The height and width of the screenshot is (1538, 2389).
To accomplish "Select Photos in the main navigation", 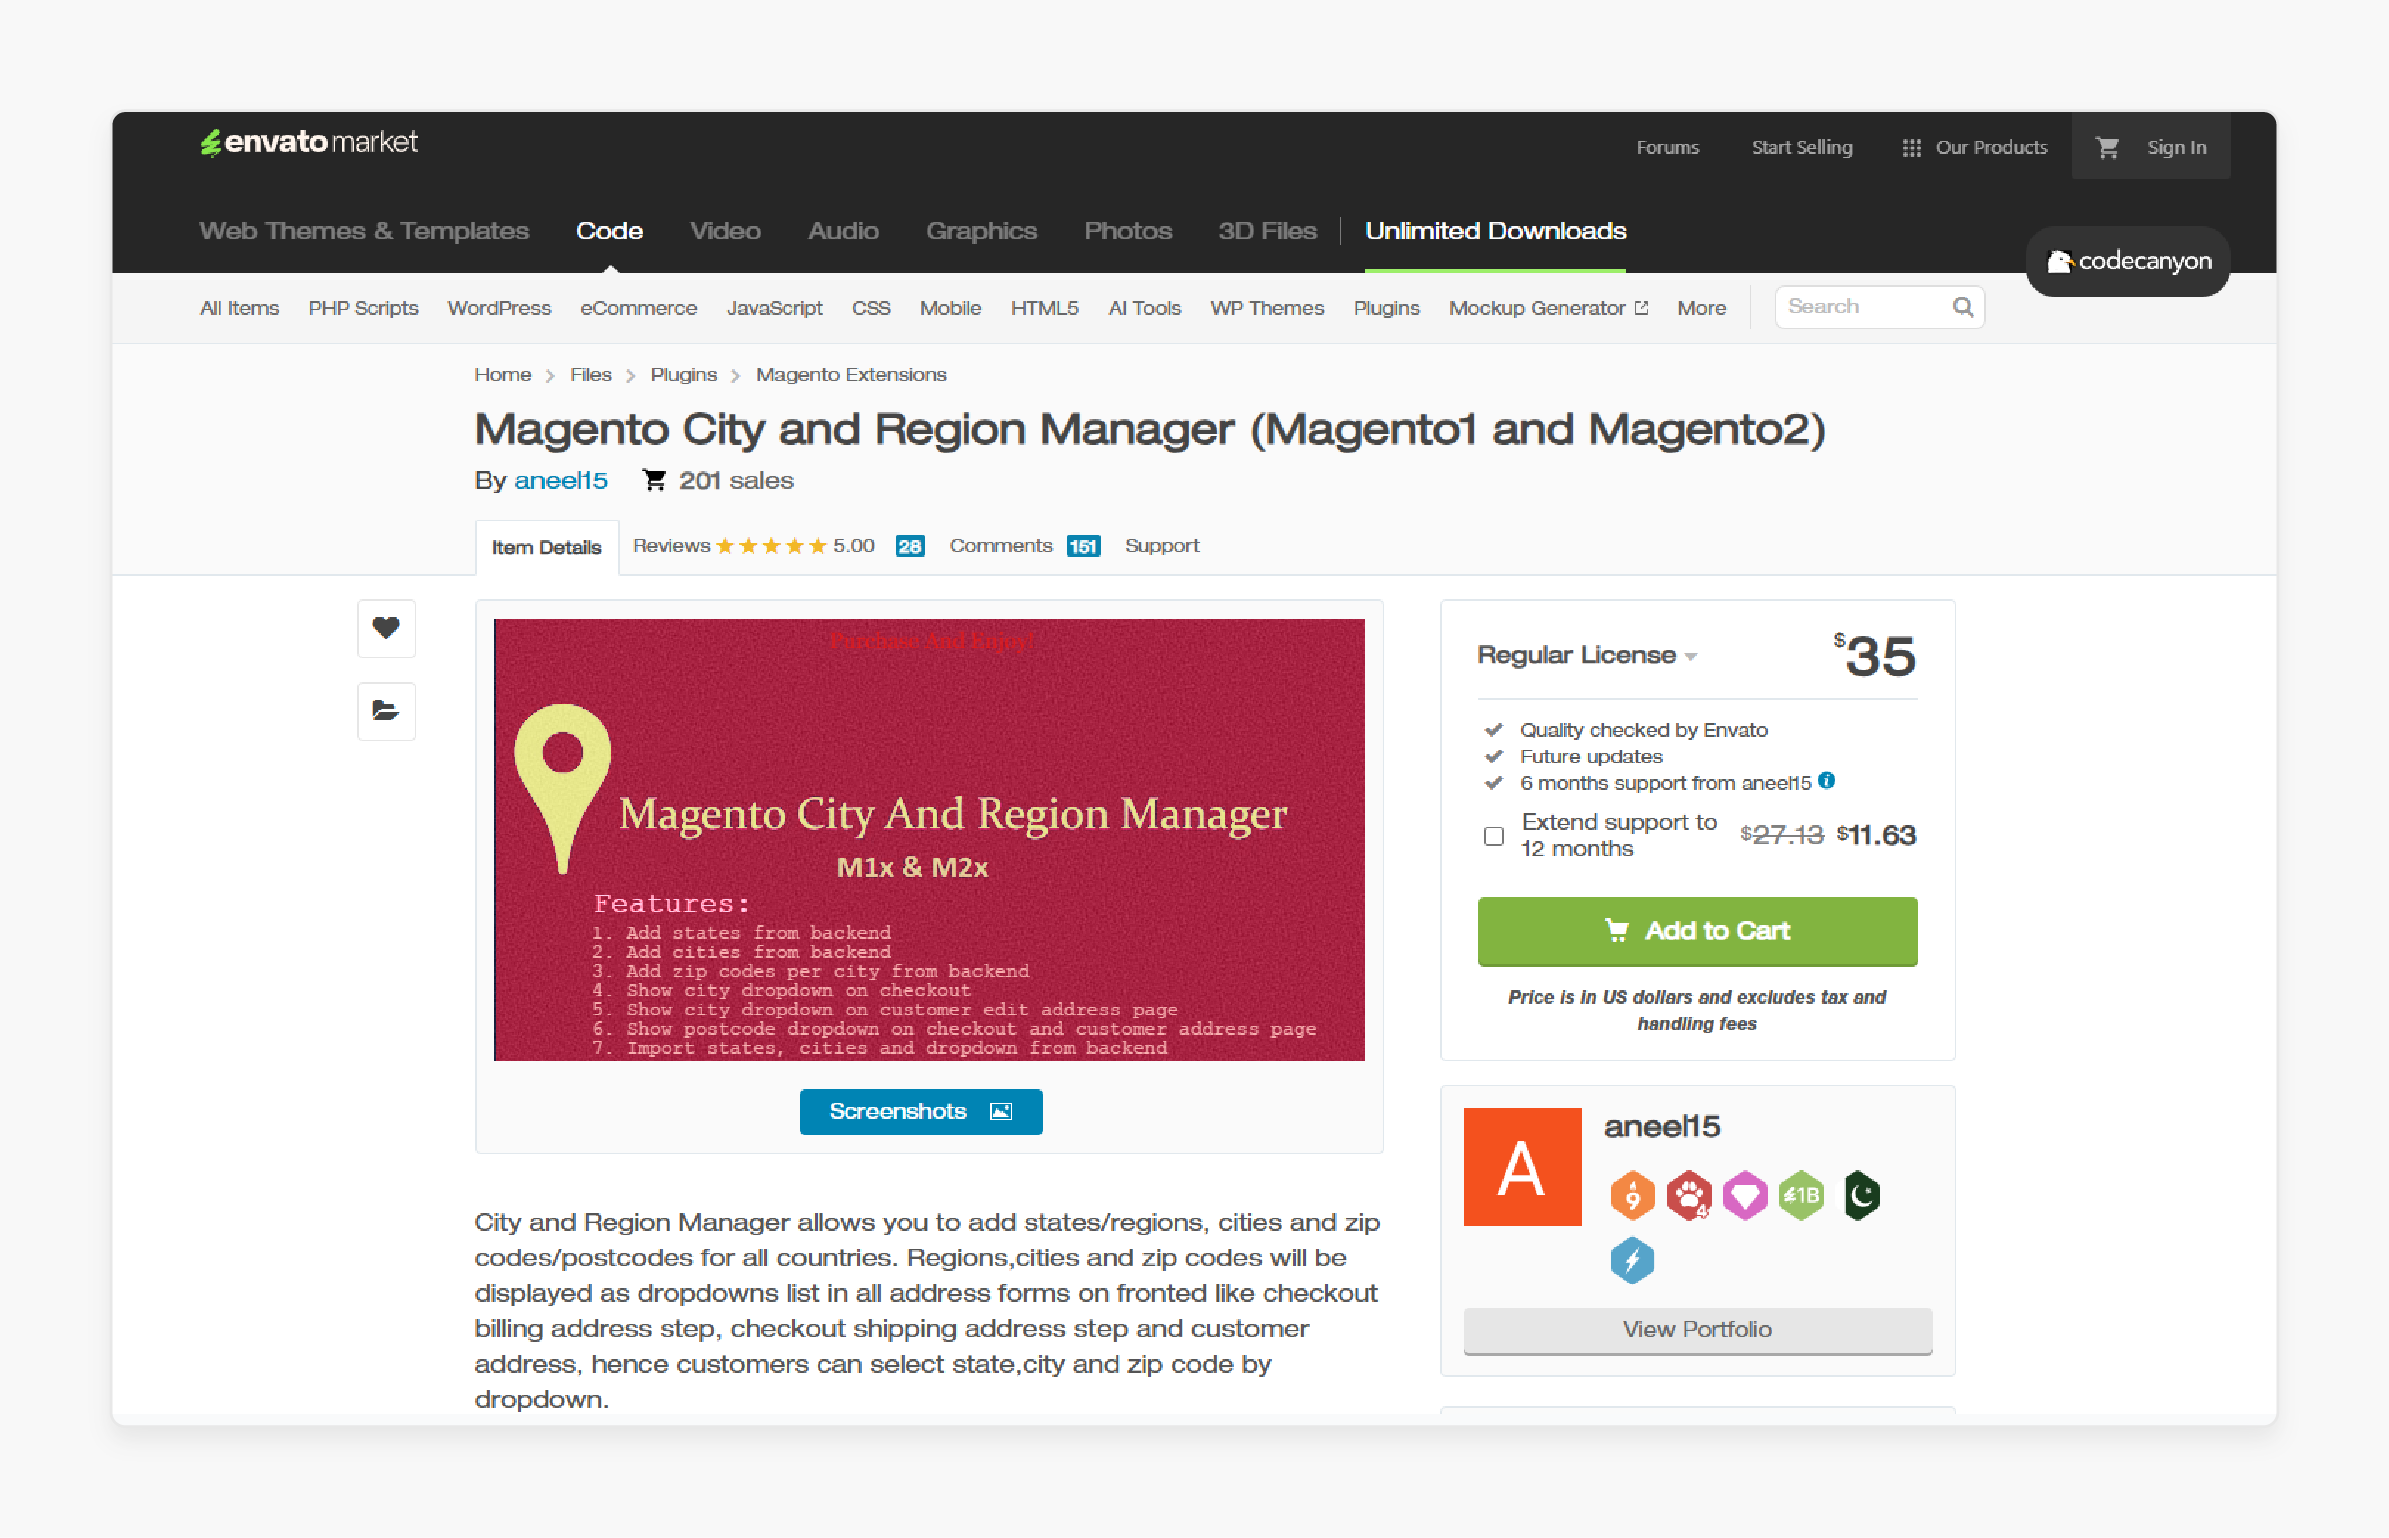I will pyautogui.click(x=1128, y=231).
